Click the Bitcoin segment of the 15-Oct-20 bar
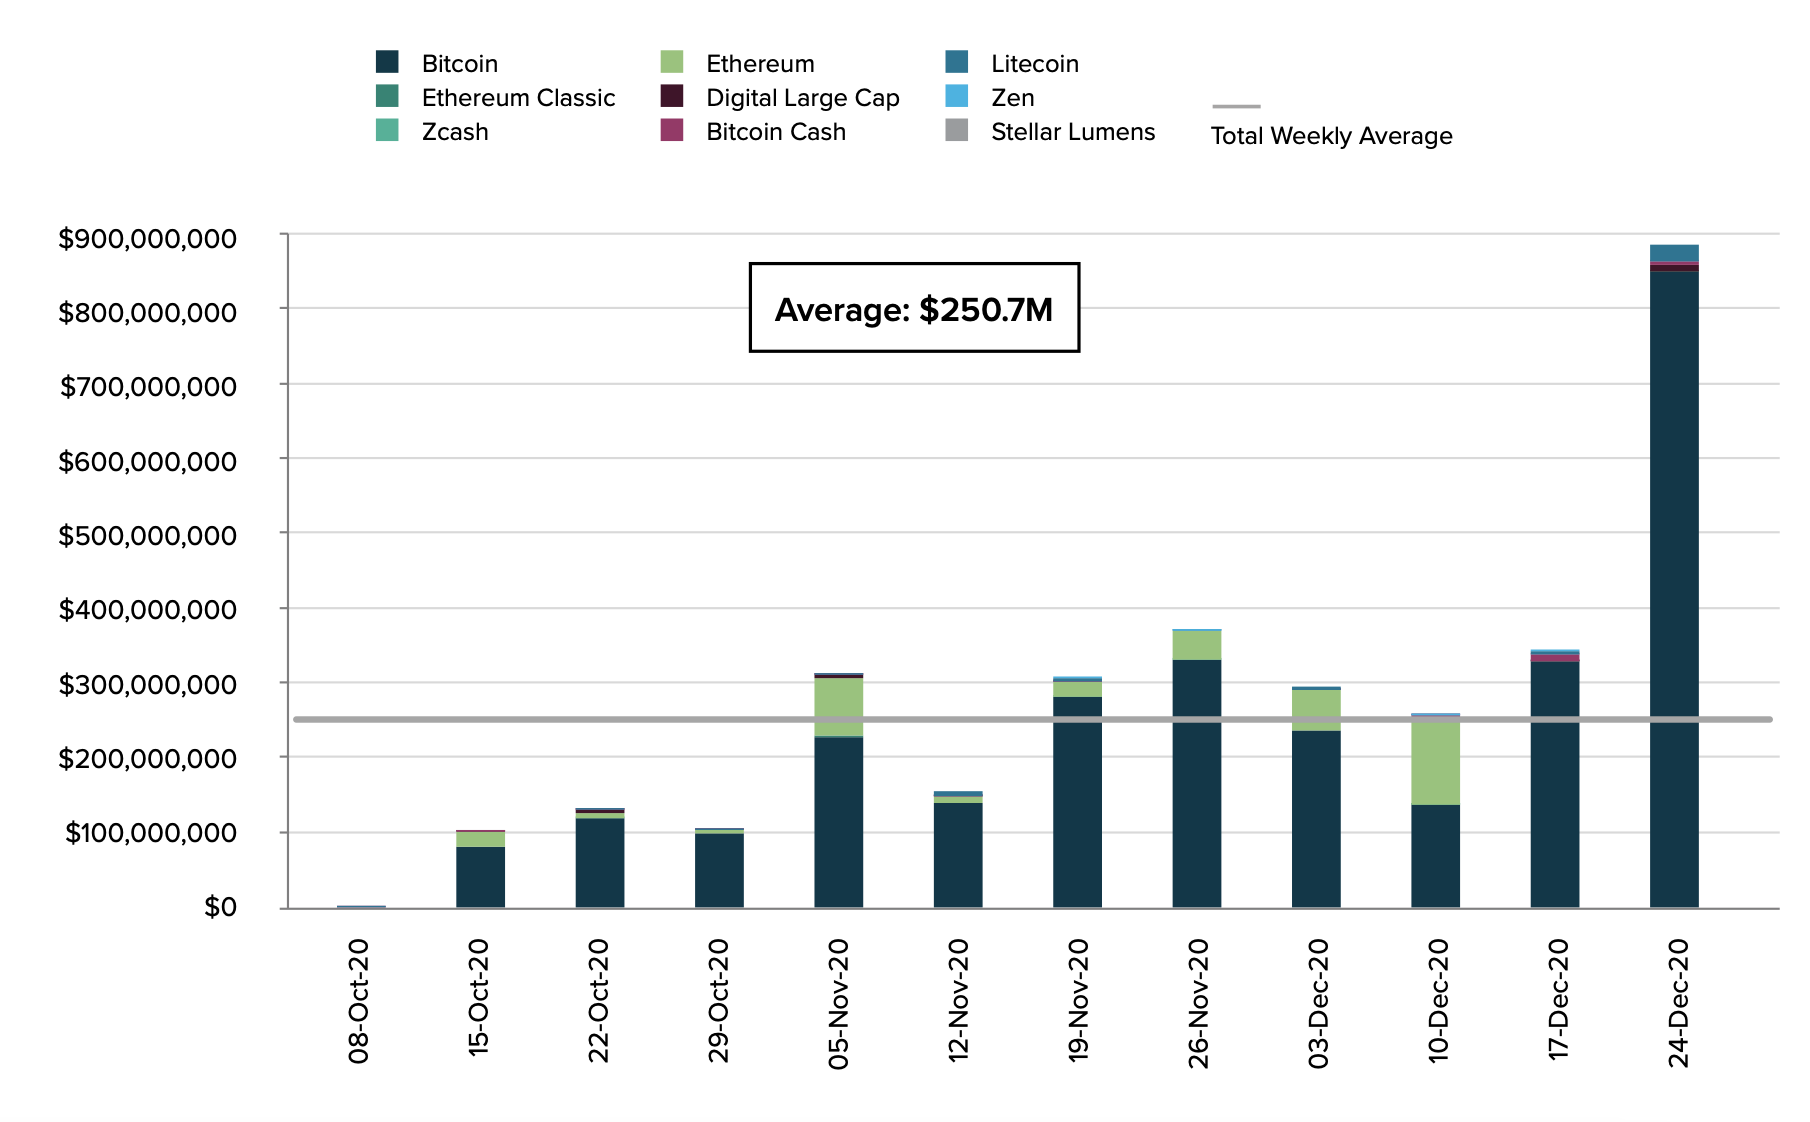1810x1122 pixels. click(x=480, y=877)
